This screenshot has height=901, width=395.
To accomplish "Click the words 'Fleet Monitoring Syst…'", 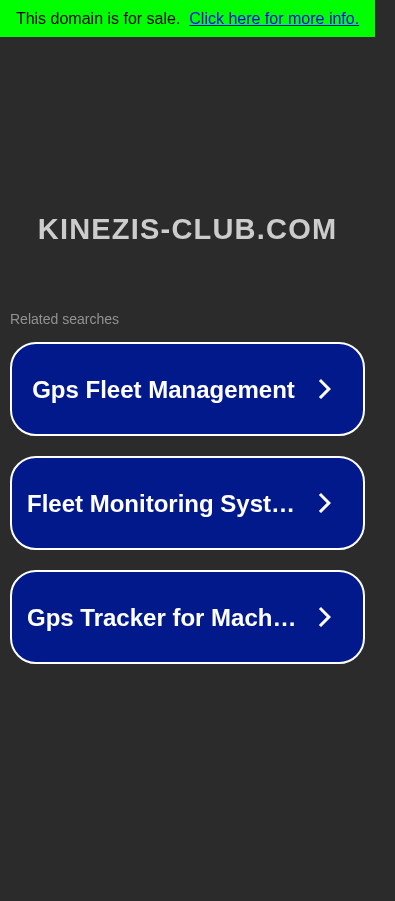I will 161,504.
